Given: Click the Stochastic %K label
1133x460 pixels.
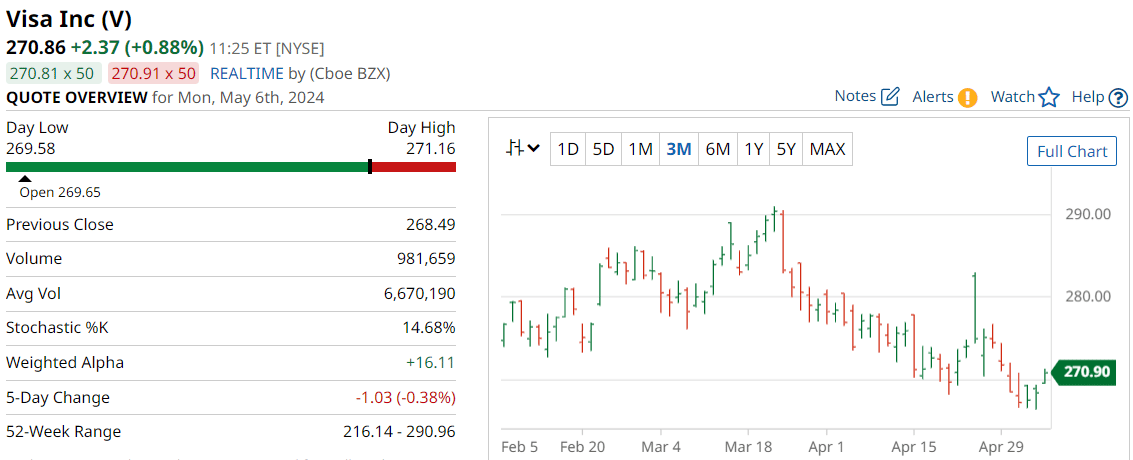Looking at the screenshot, I should 57,328.
